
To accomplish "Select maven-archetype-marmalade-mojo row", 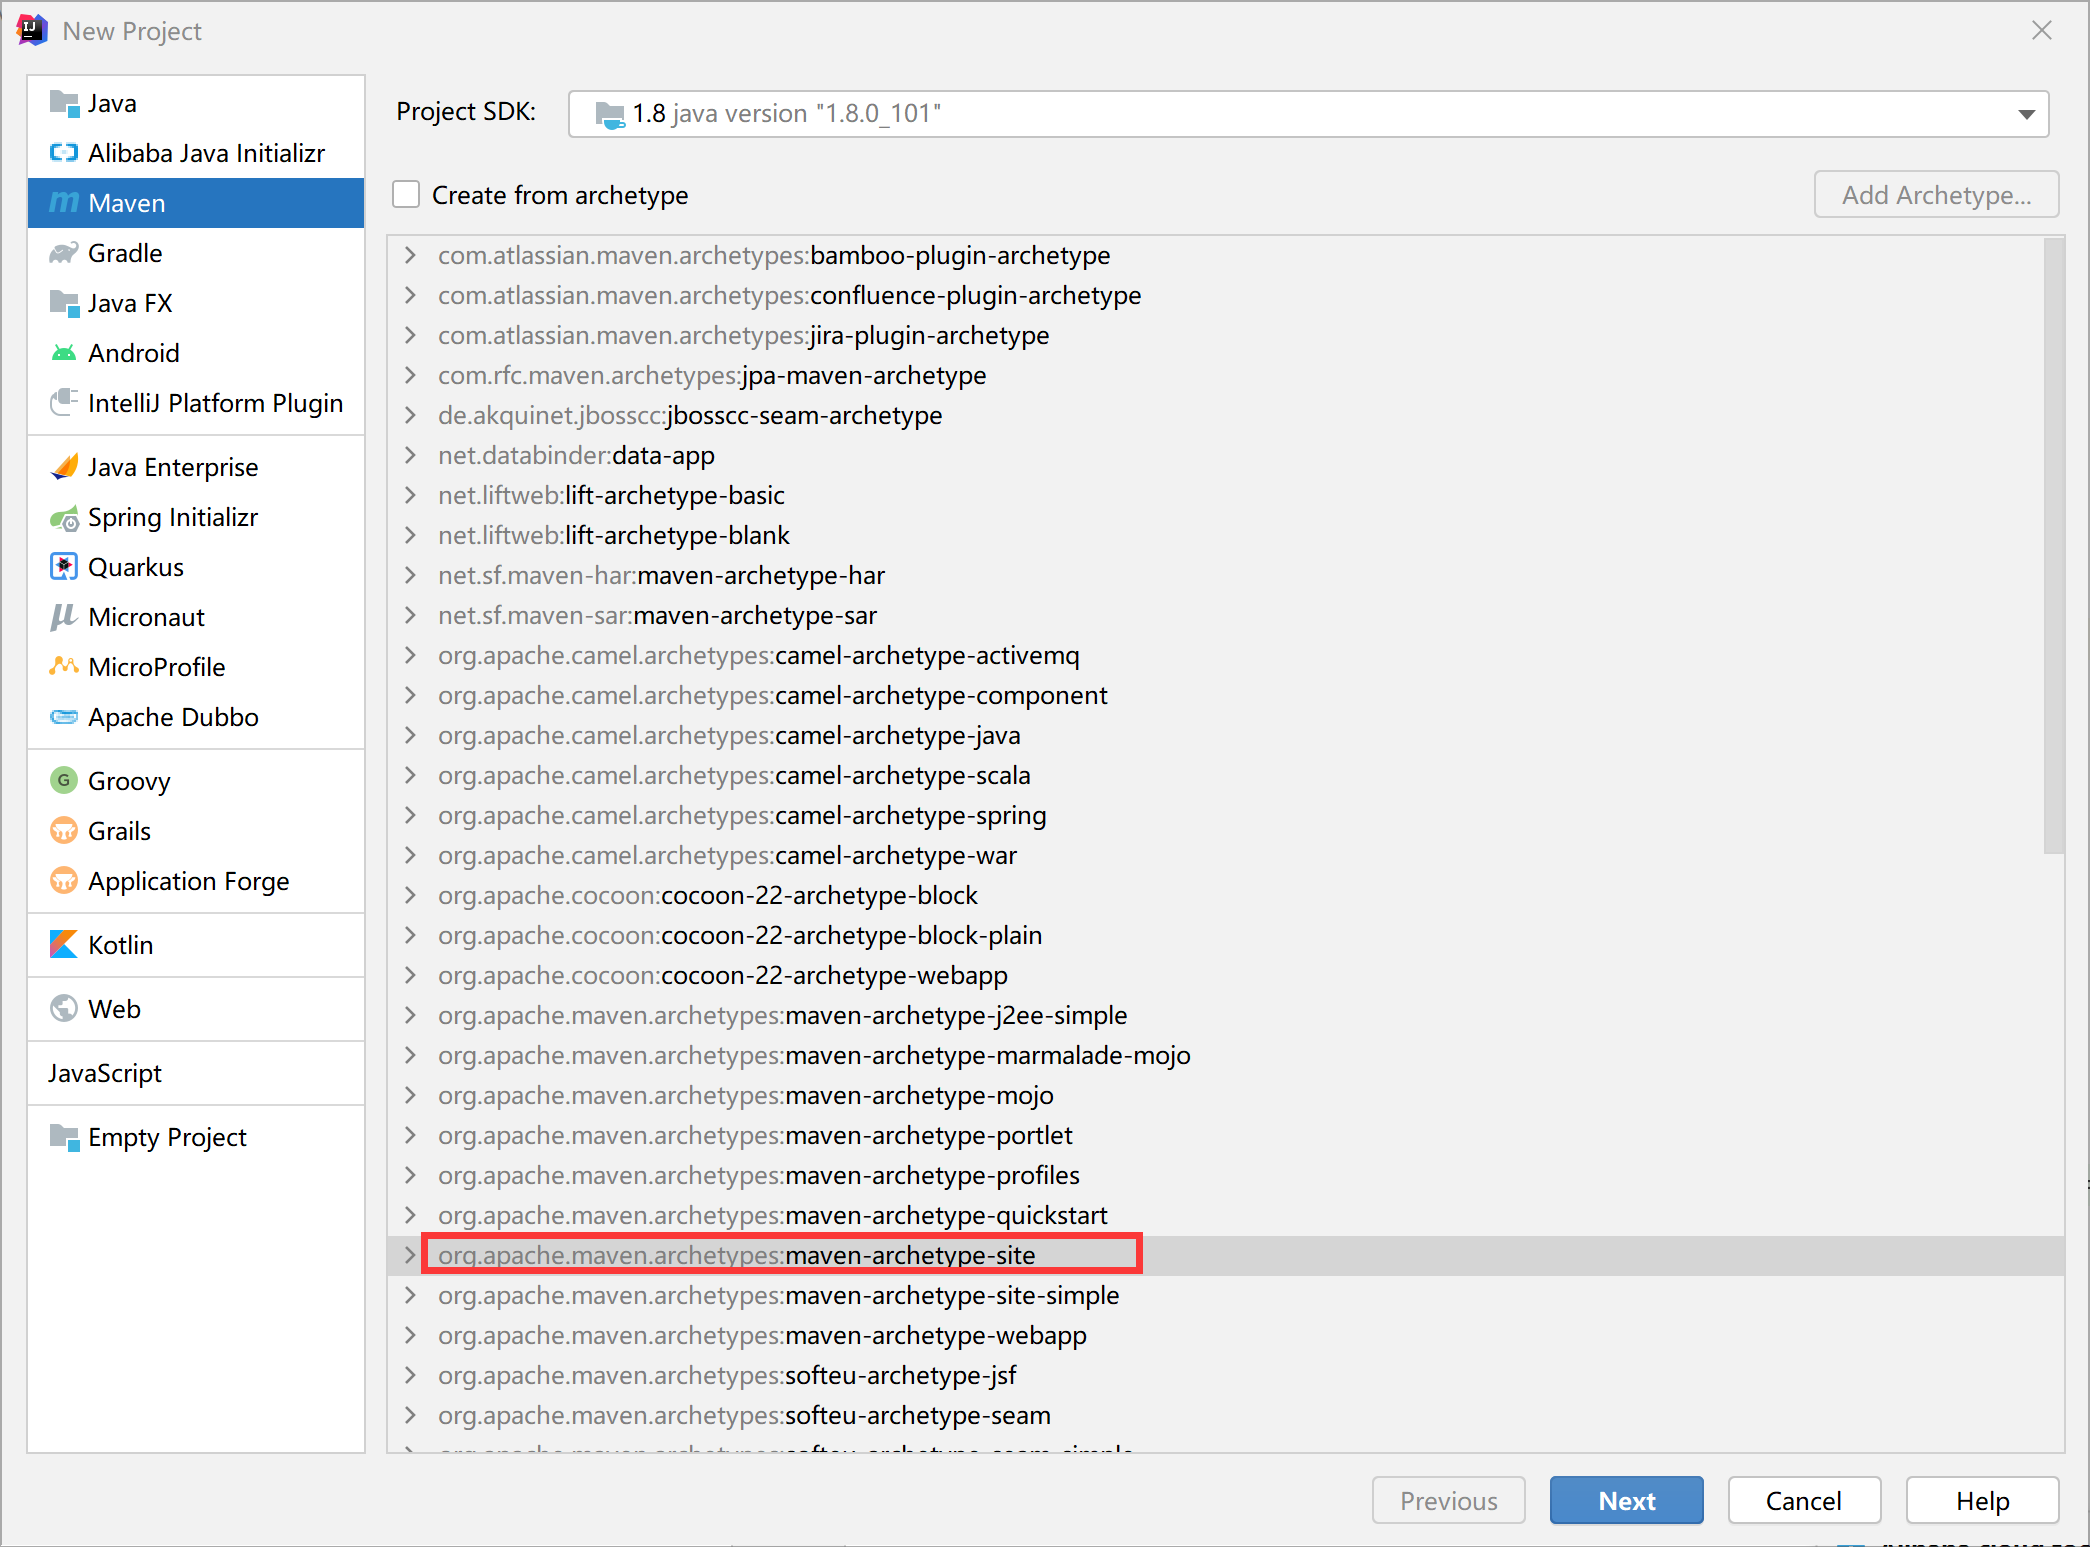I will [1226, 1055].
